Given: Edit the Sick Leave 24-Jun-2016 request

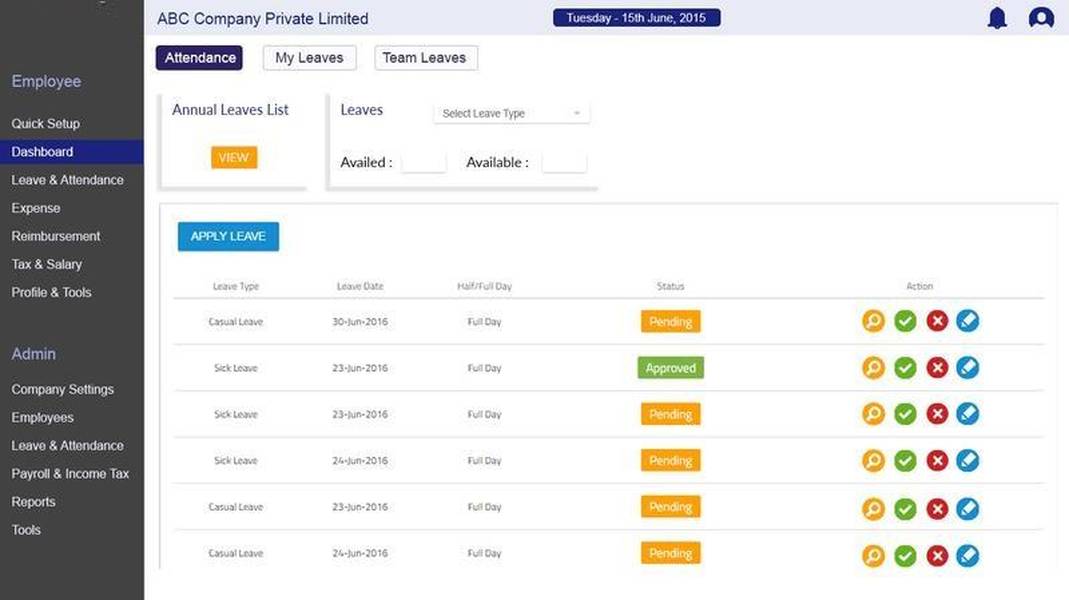Looking at the screenshot, I should 968,461.
